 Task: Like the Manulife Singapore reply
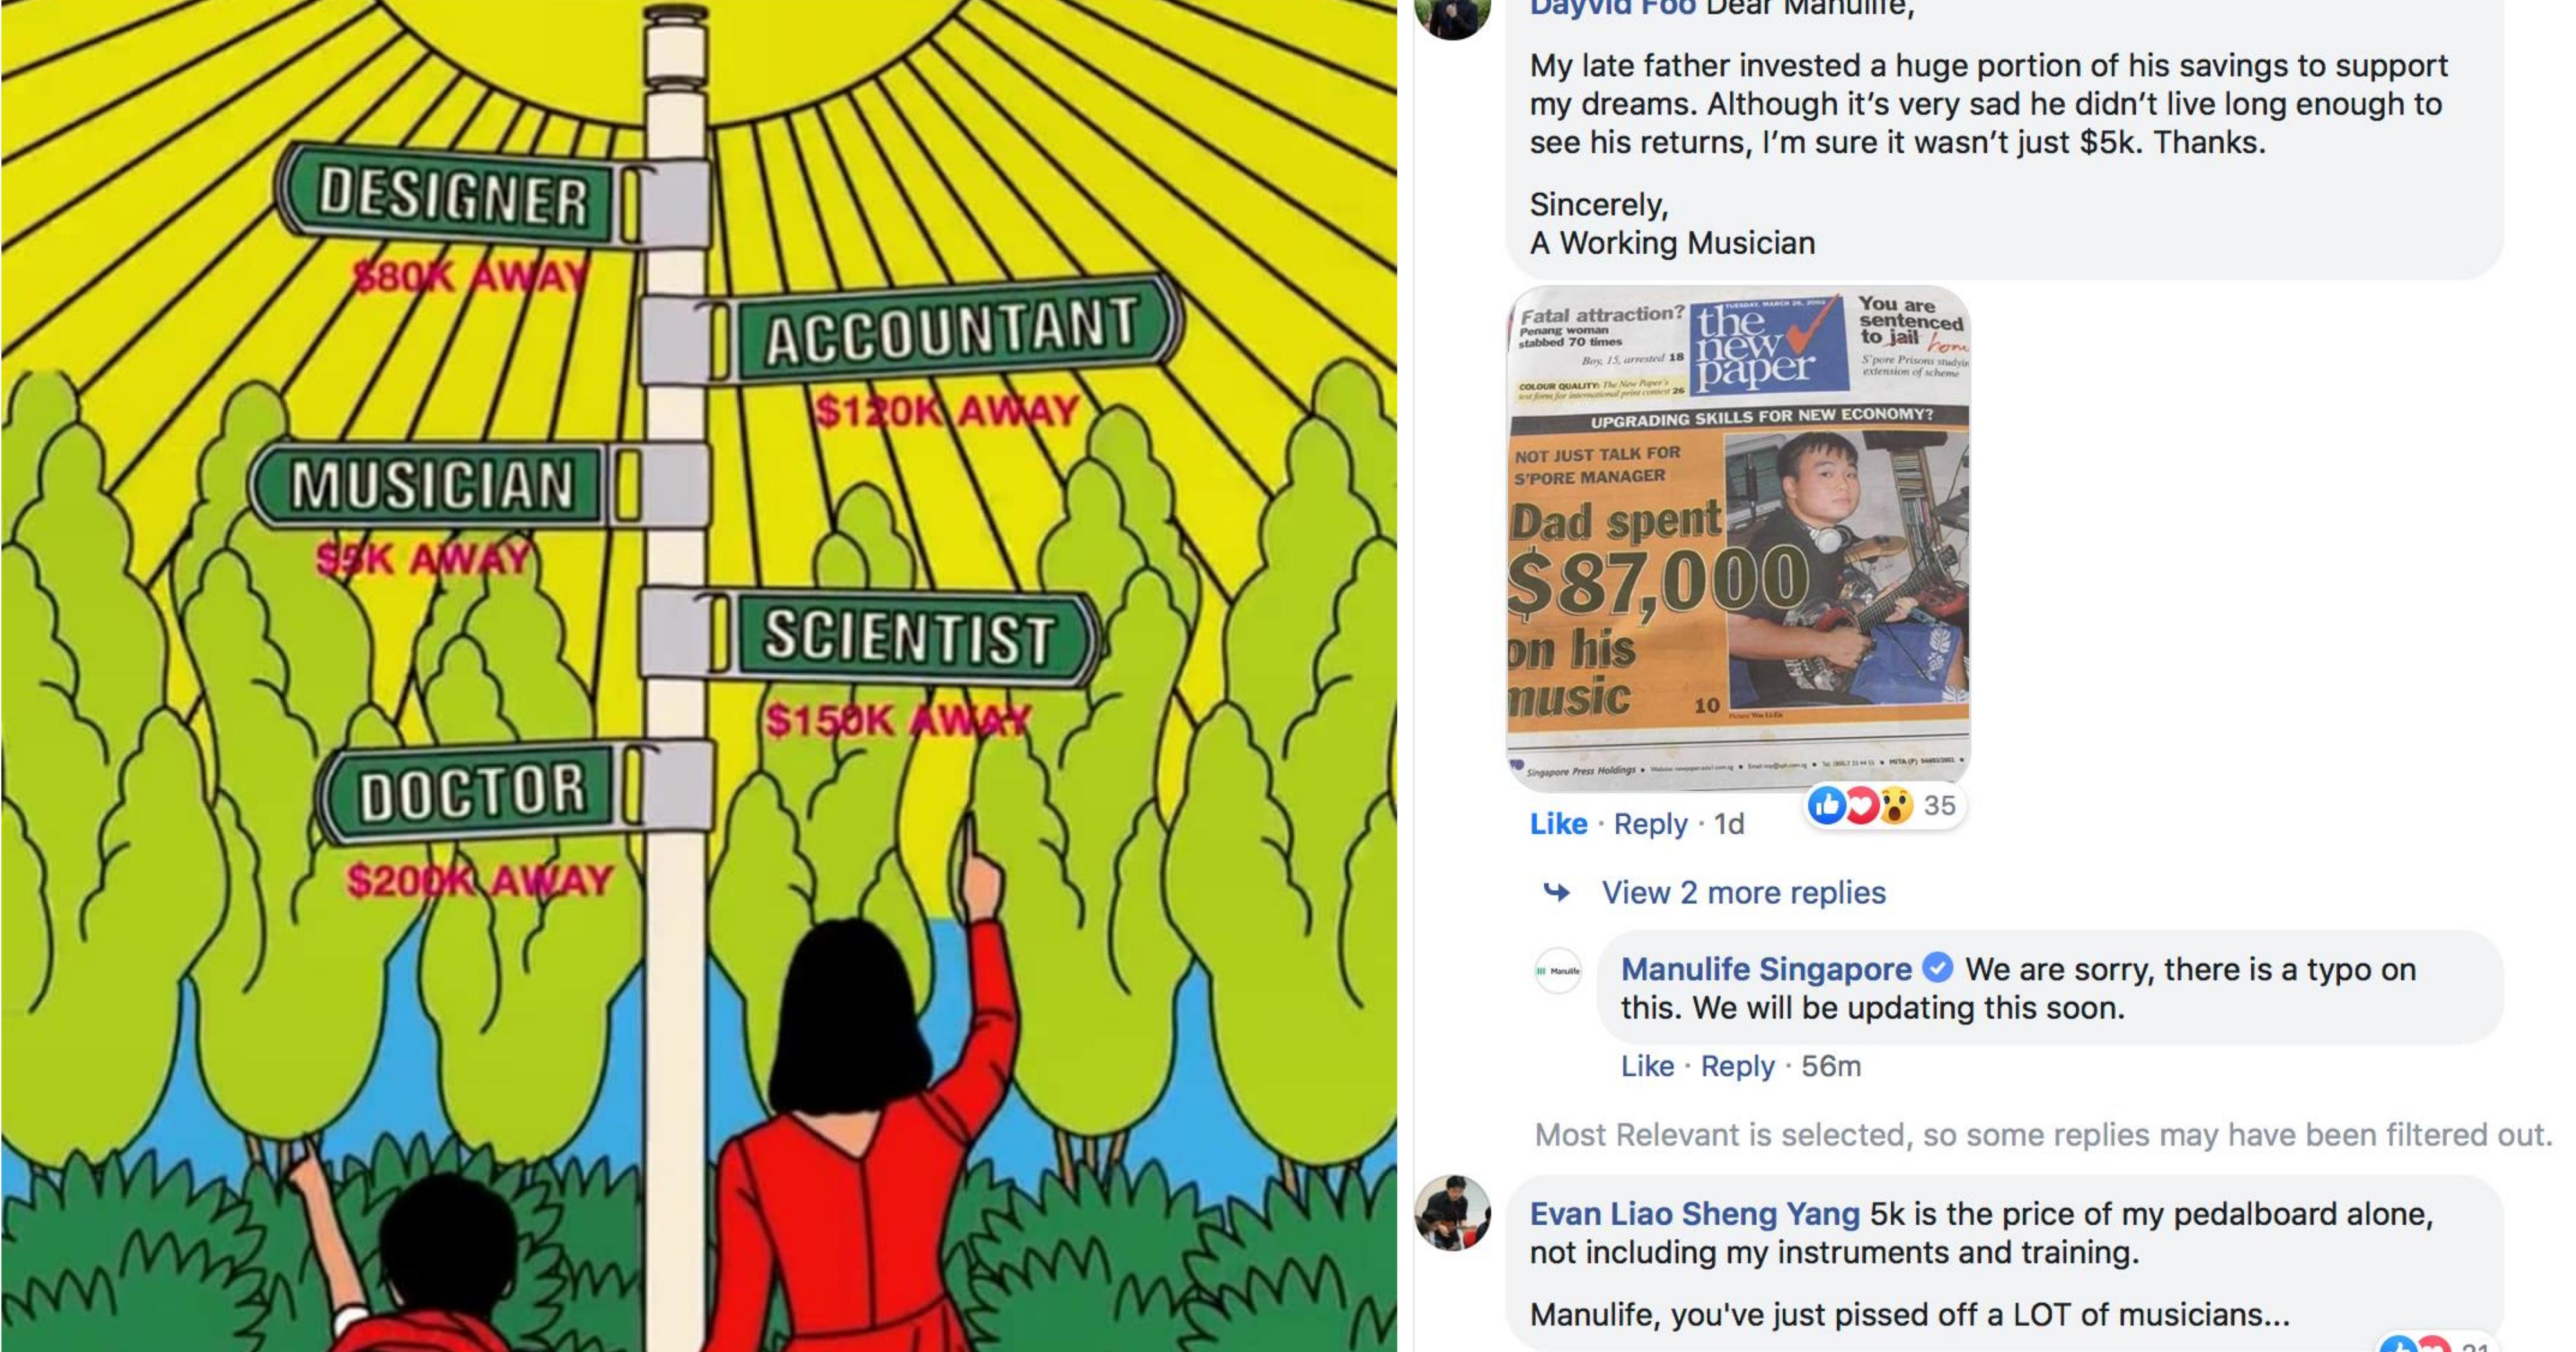point(1647,1066)
